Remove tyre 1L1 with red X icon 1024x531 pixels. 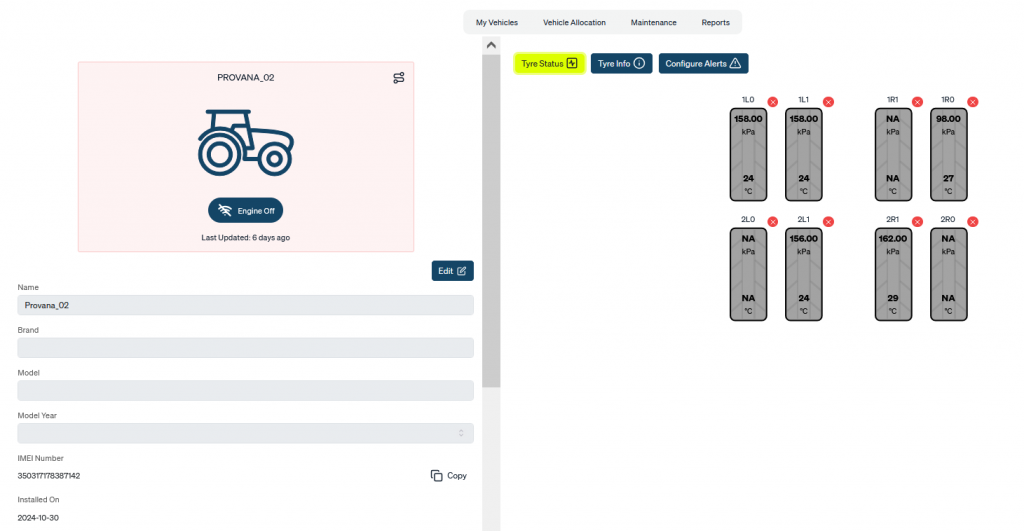pyautogui.click(x=828, y=102)
